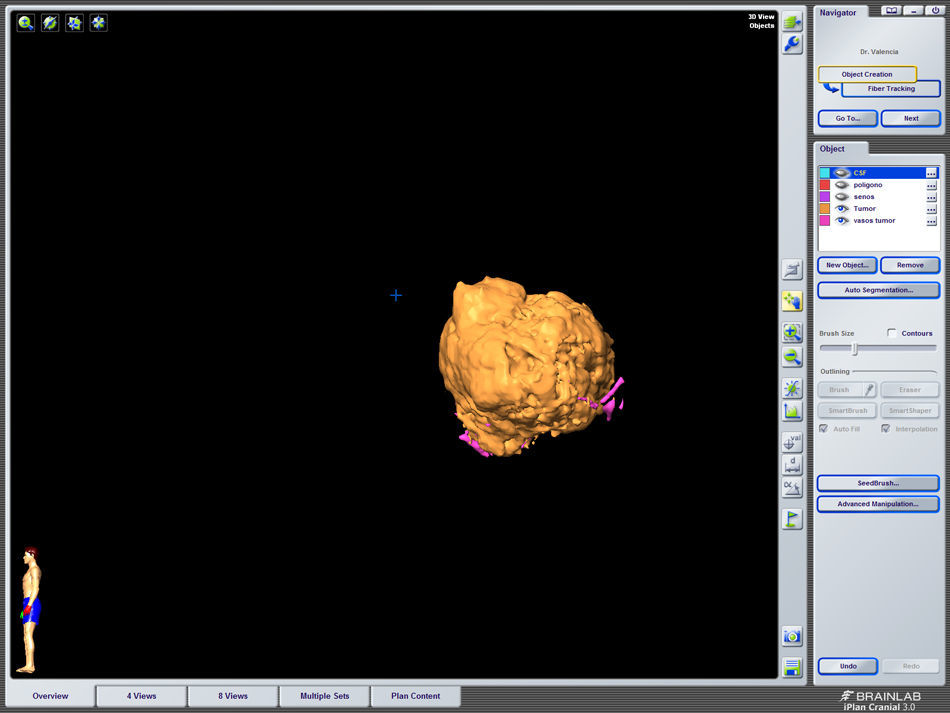The height and width of the screenshot is (713, 950).
Task: Click the green floppy disk save icon
Action: point(792,667)
